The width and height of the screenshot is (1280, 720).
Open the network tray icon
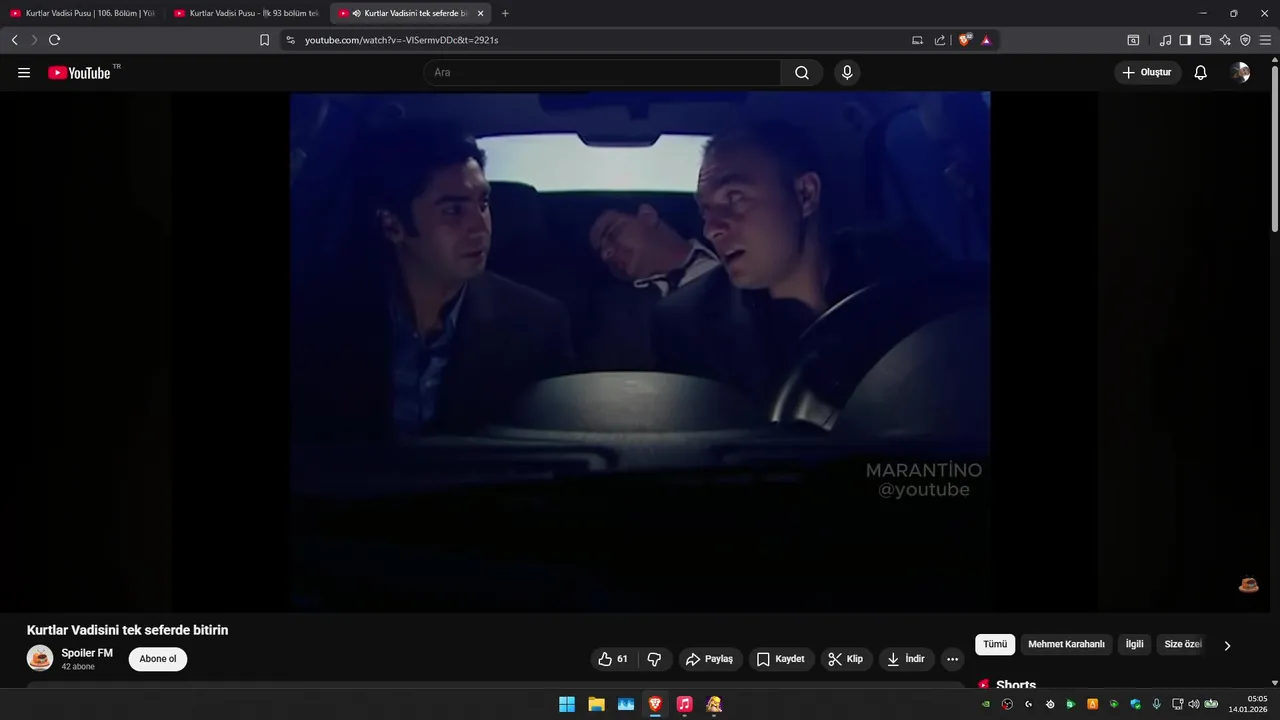[x=1177, y=704]
